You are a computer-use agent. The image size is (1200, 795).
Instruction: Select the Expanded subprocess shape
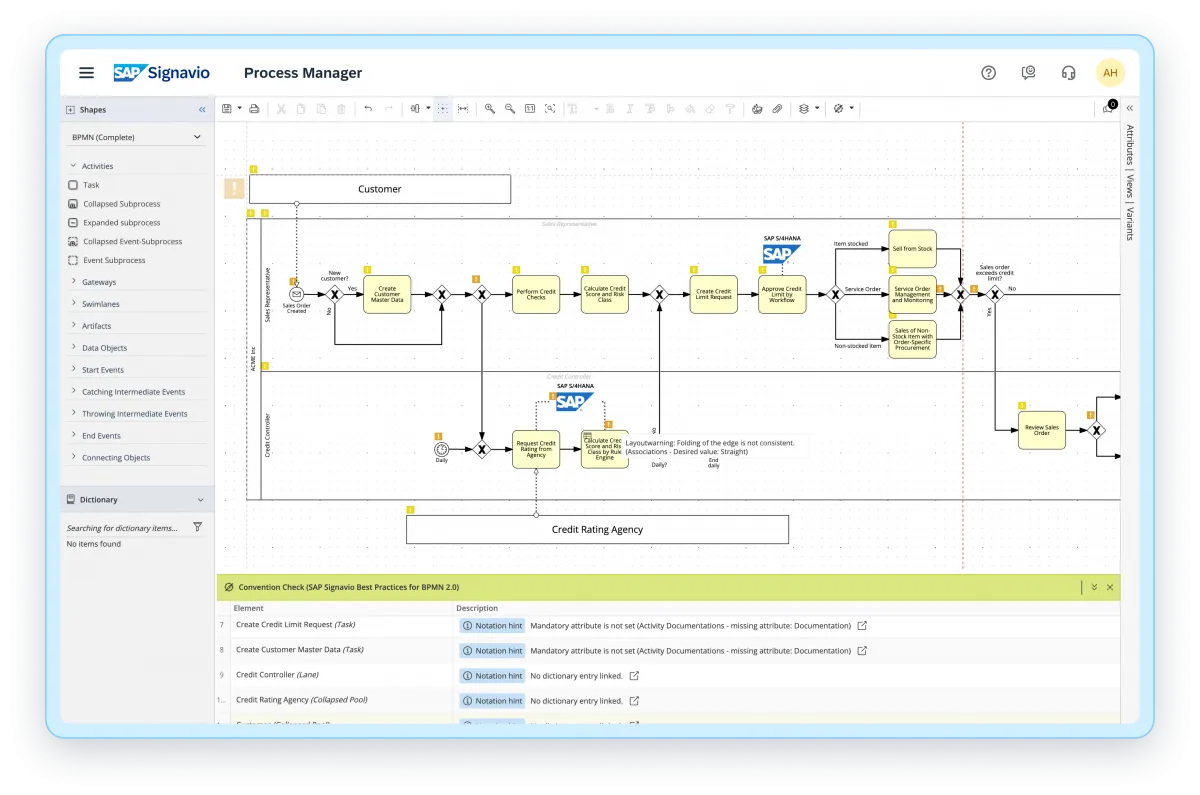click(114, 223)
